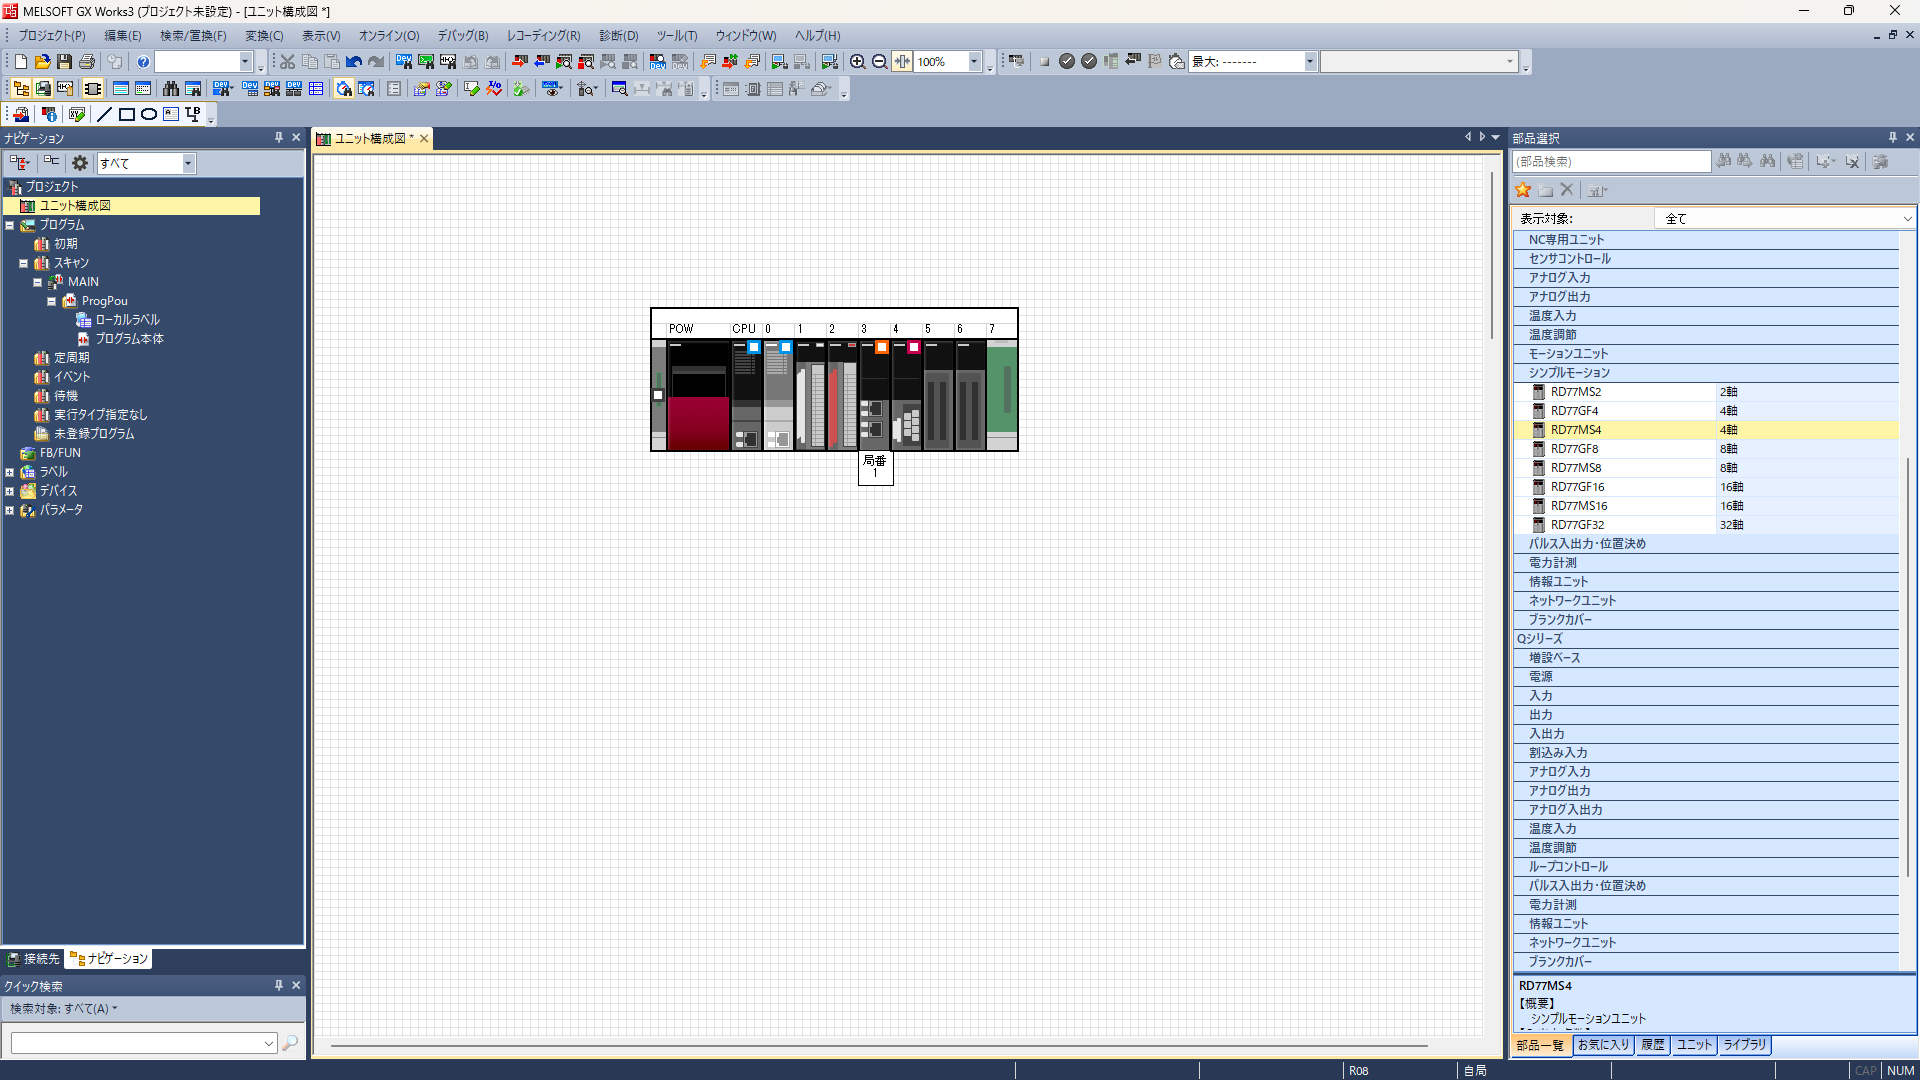Switch to the お気に入り tab
The height and width of the screenshot is (1080, 1920).
pyautogui.click(x=1603, y=1045)
